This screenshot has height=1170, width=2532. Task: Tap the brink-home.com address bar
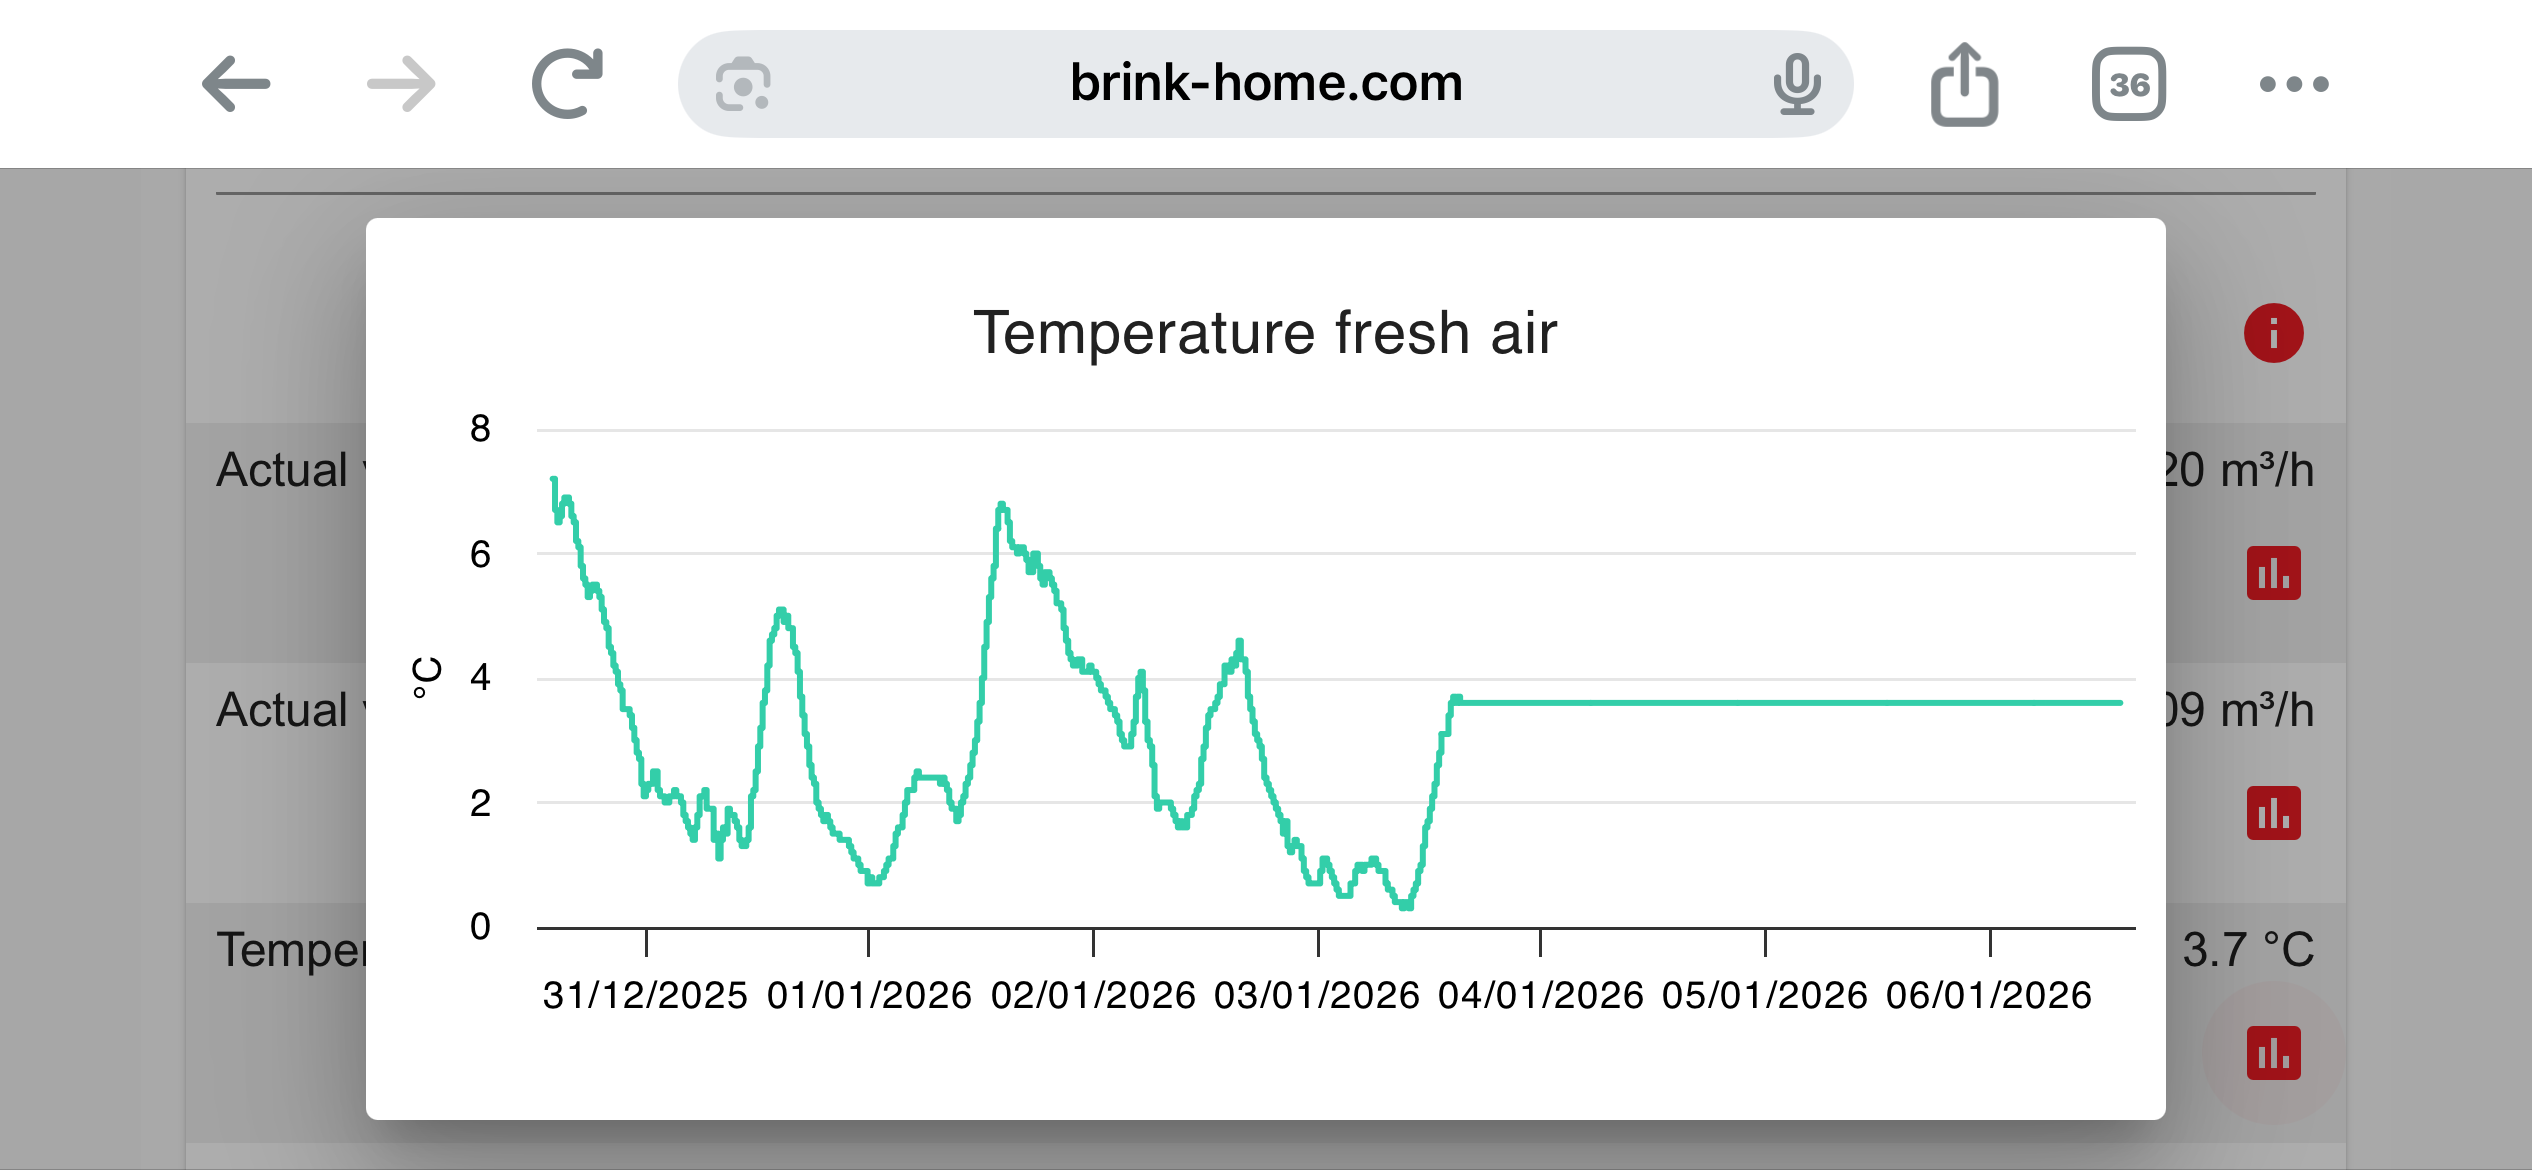tap(1265, 84)
